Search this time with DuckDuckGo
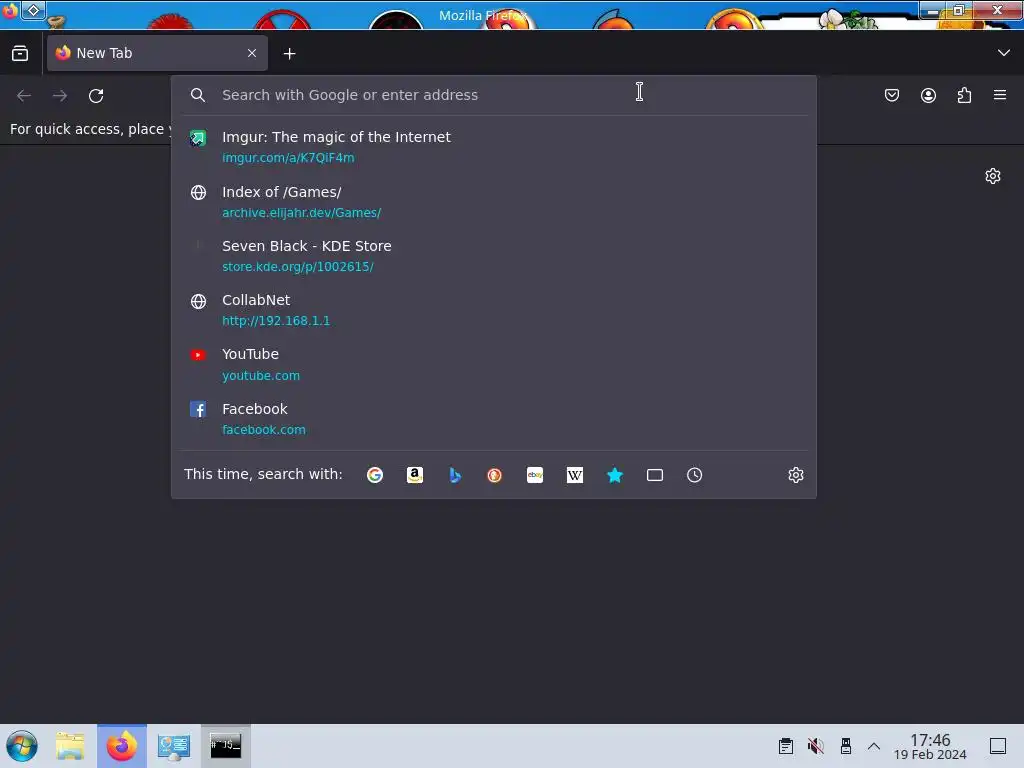This screenshot has width=1024, height=768. pos(494,475)
